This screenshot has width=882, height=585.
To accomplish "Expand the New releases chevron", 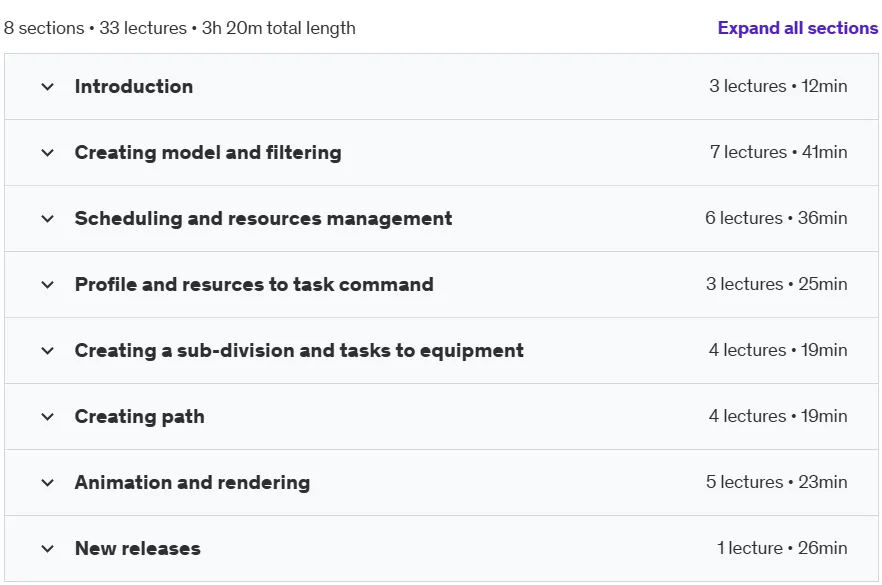I will 48,548.
